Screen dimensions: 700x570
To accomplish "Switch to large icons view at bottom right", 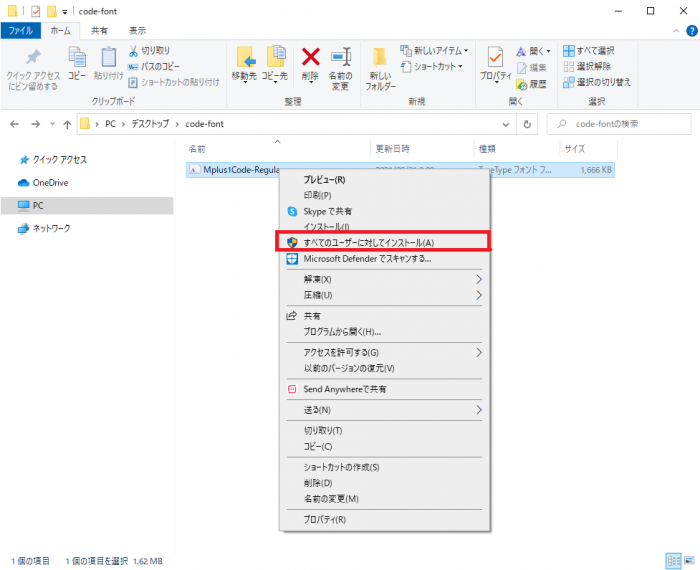I will 686,560.
